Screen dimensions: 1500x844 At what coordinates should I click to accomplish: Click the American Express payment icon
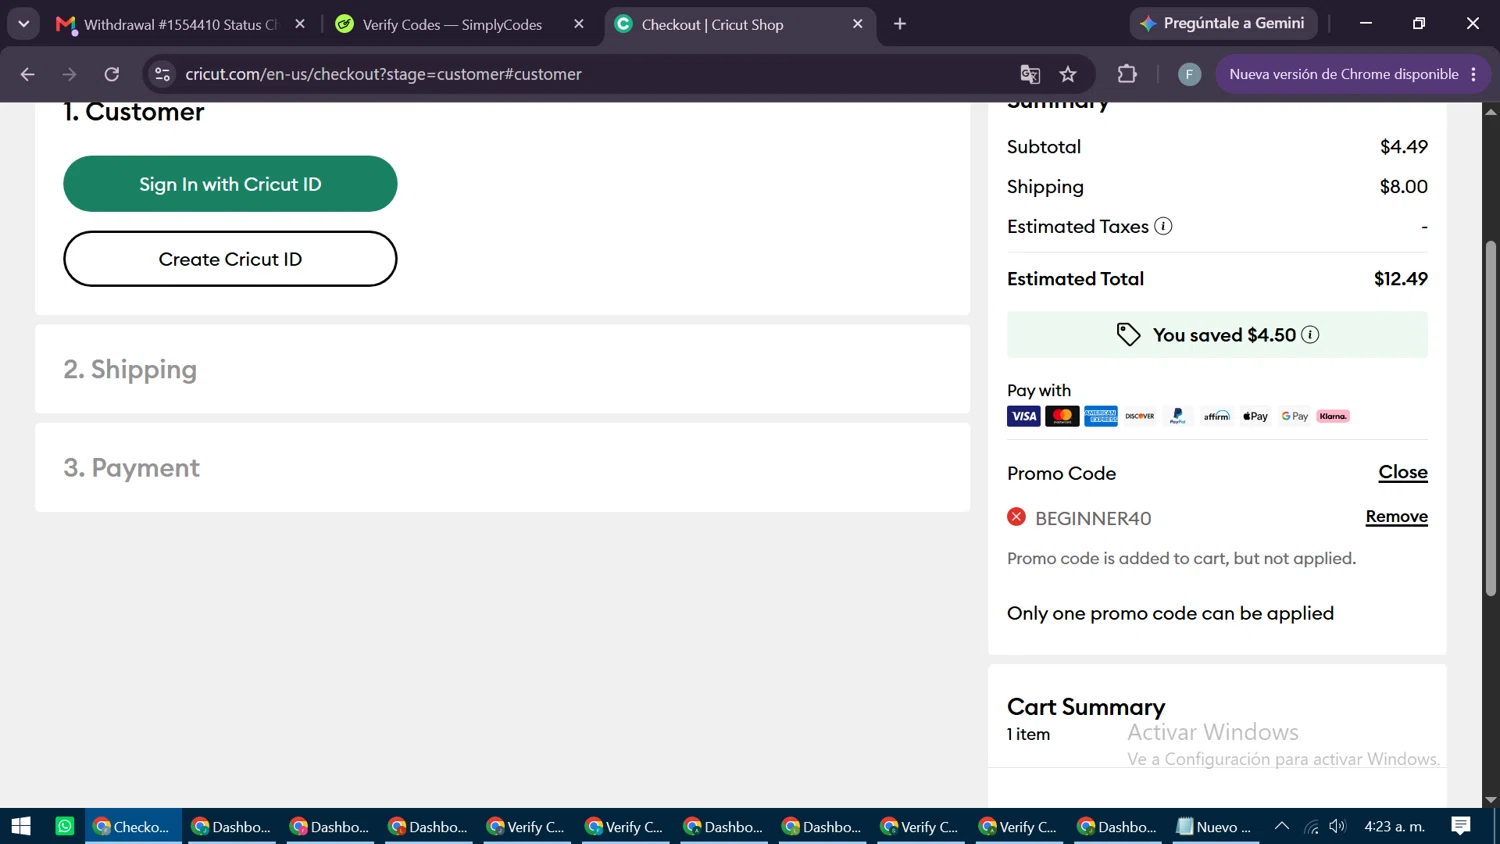1101,416
